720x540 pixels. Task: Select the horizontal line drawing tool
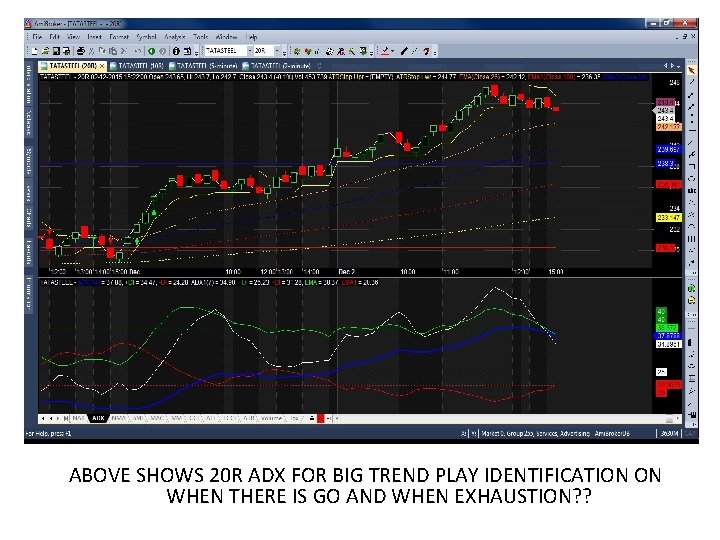point(692,131)
